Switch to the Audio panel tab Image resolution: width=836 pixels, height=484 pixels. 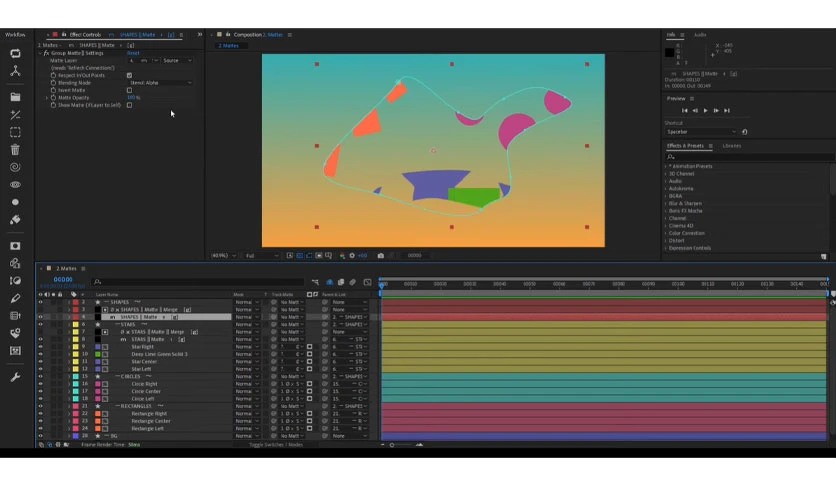[700, 35]
